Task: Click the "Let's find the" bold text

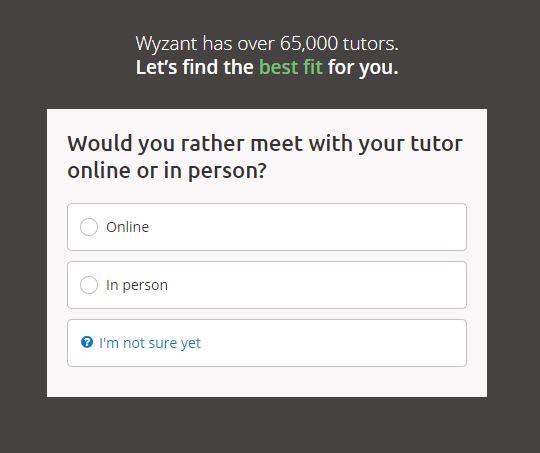Action: pos(195,67)
